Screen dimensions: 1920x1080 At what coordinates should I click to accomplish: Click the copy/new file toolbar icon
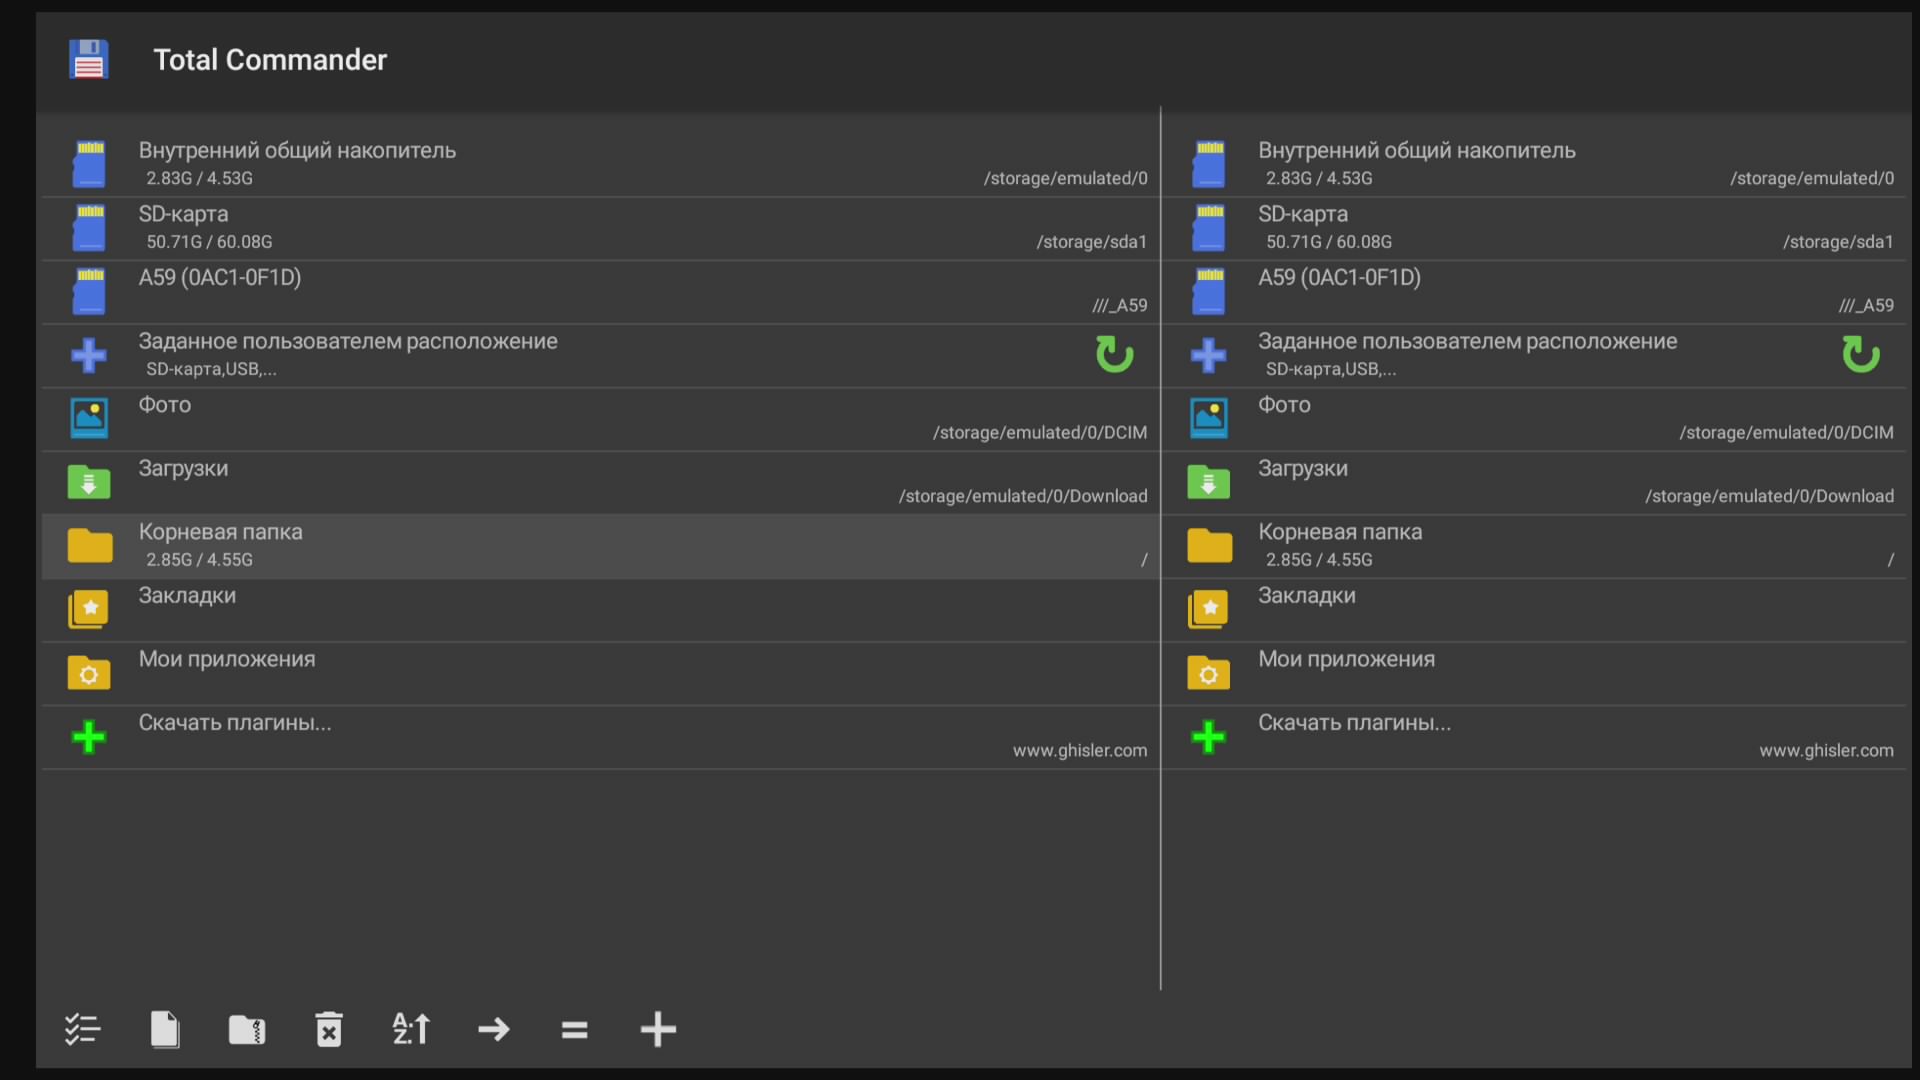165,1029
